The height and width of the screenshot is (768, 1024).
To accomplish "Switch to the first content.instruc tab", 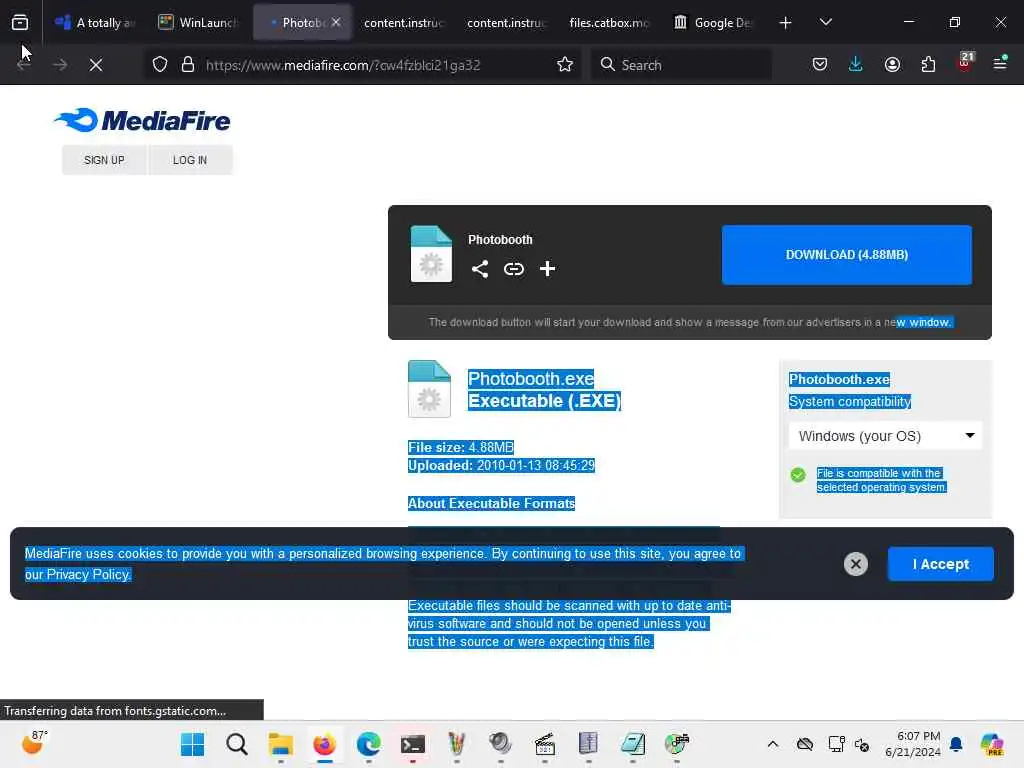I will pyautogui.click(x=404, y=22).
